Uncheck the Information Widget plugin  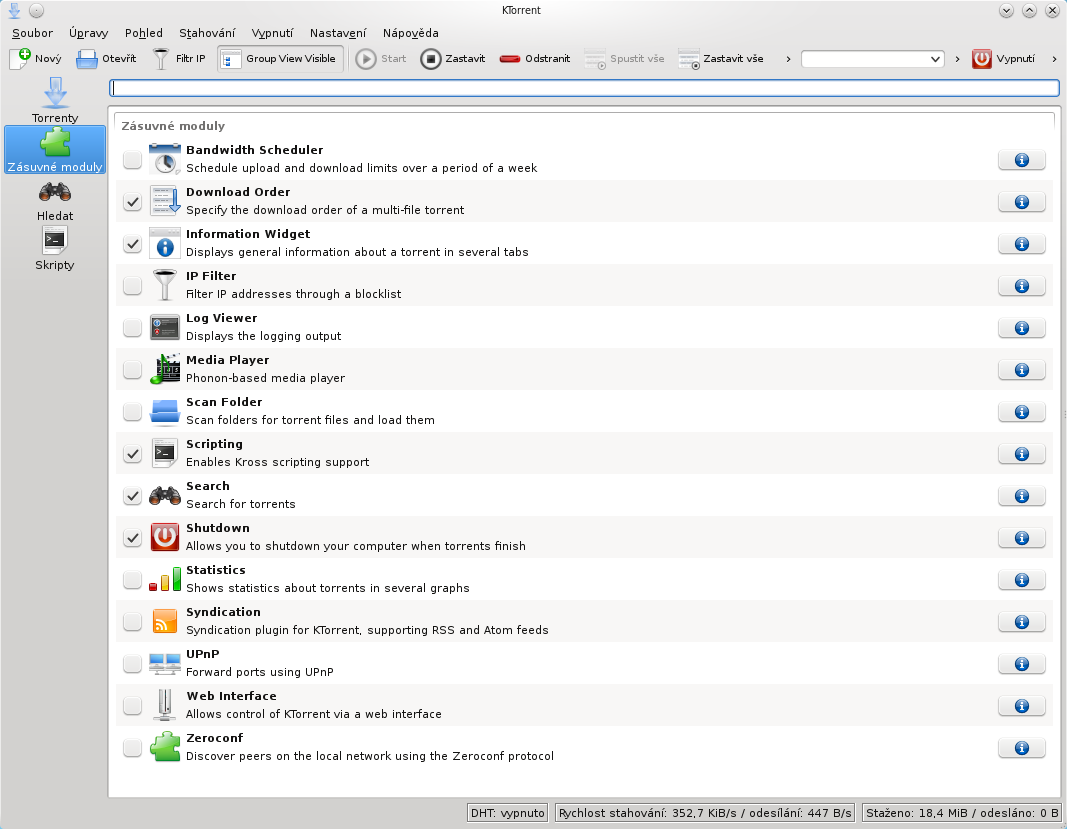[x=132, y=244]
